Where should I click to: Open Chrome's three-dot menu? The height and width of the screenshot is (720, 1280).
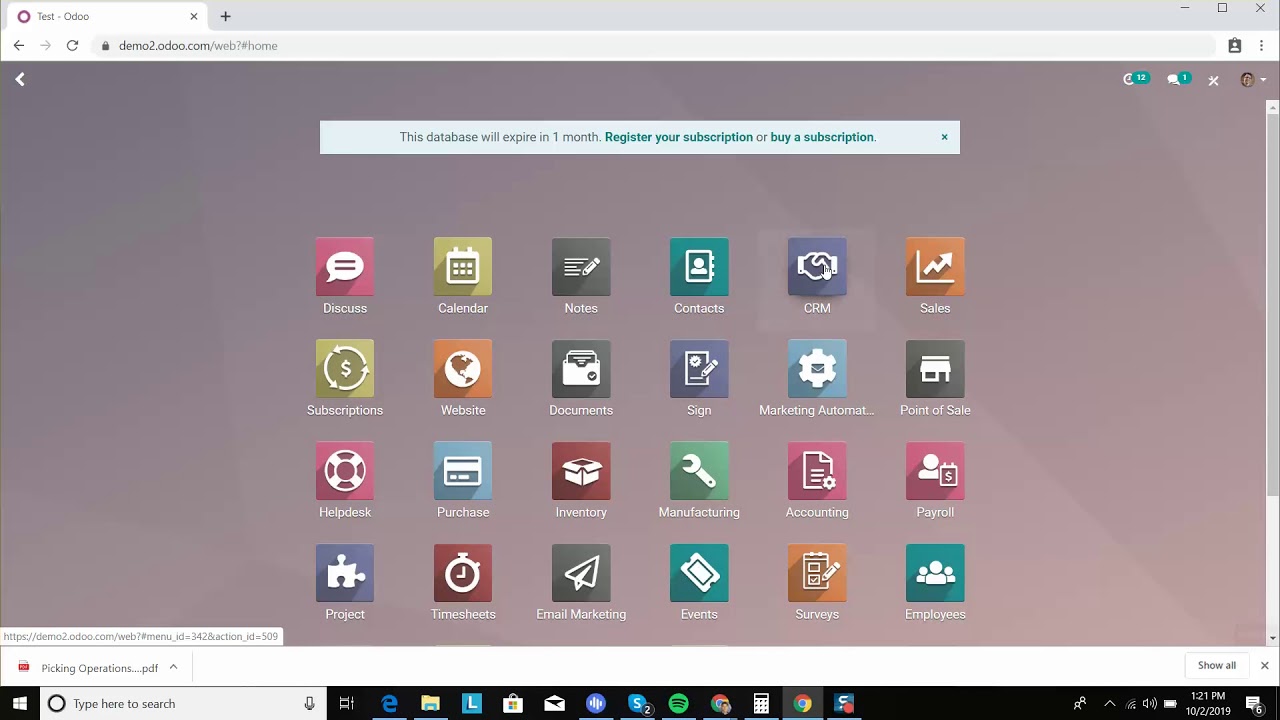pos(1261,45)
